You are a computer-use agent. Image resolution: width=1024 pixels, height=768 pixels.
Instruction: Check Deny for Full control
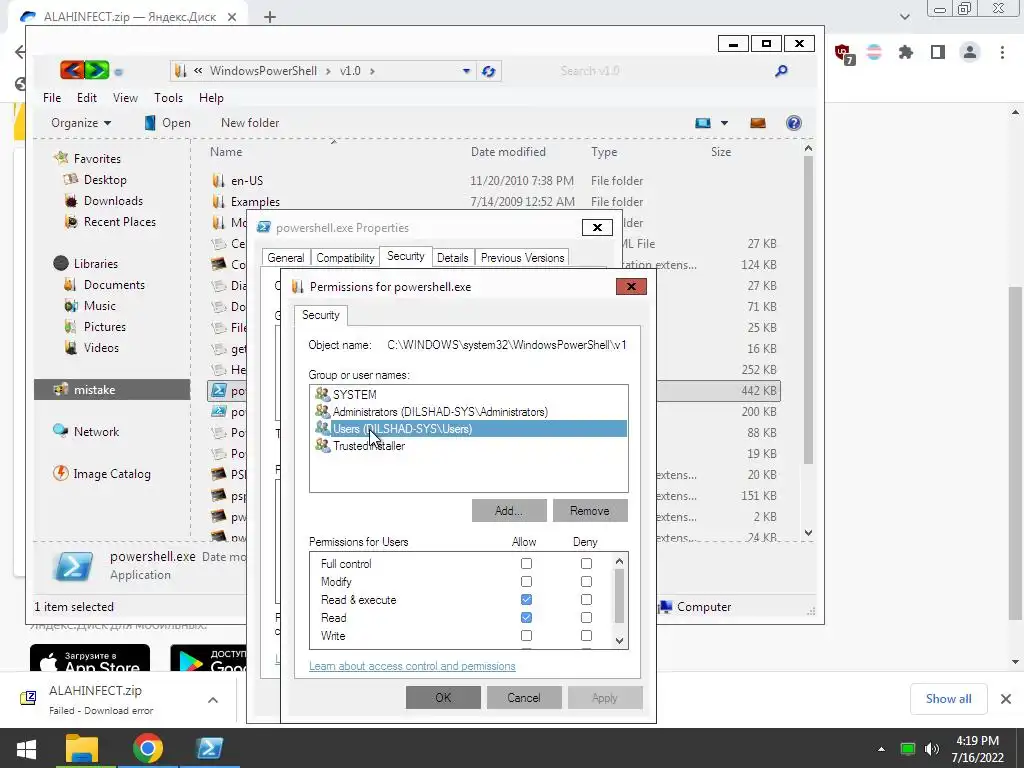[586, 564]
